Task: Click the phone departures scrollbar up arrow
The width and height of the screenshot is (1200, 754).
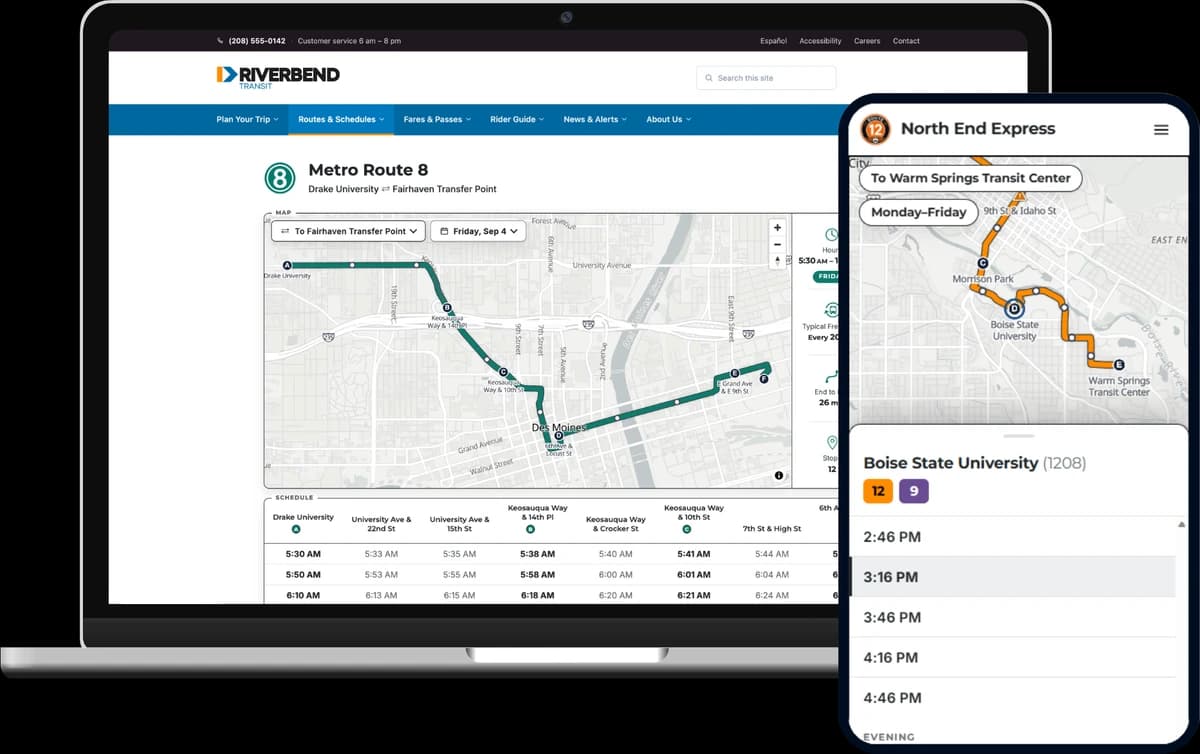Action: (1182, 524)
